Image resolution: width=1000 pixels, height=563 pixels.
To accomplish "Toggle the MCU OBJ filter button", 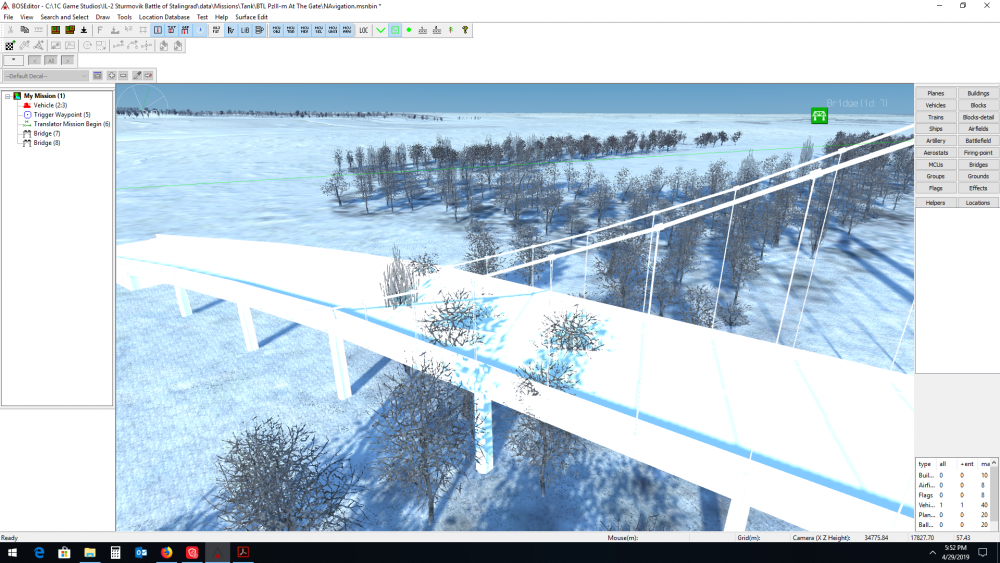I will pyautogui.click(x=277, y=30).
